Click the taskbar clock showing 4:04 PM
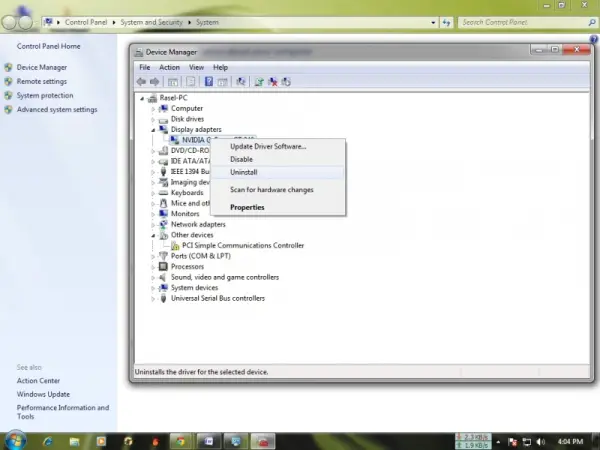 pos(570,442)
